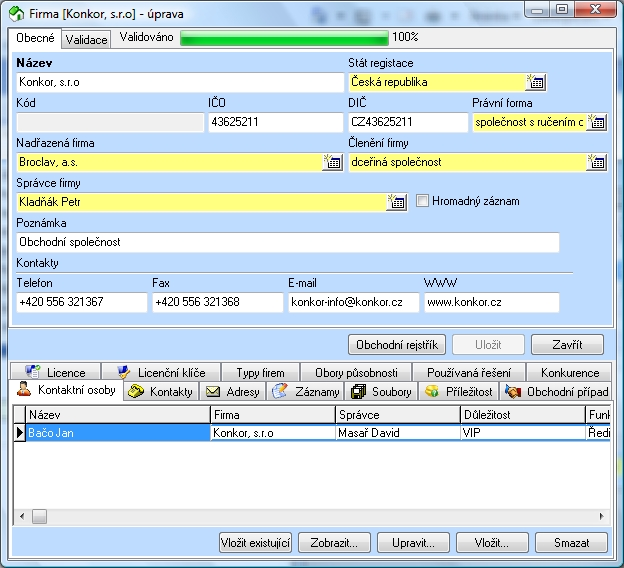Open lookup picker for Nadřazená firma
The image size is (624, 568).
pos(333,162)
